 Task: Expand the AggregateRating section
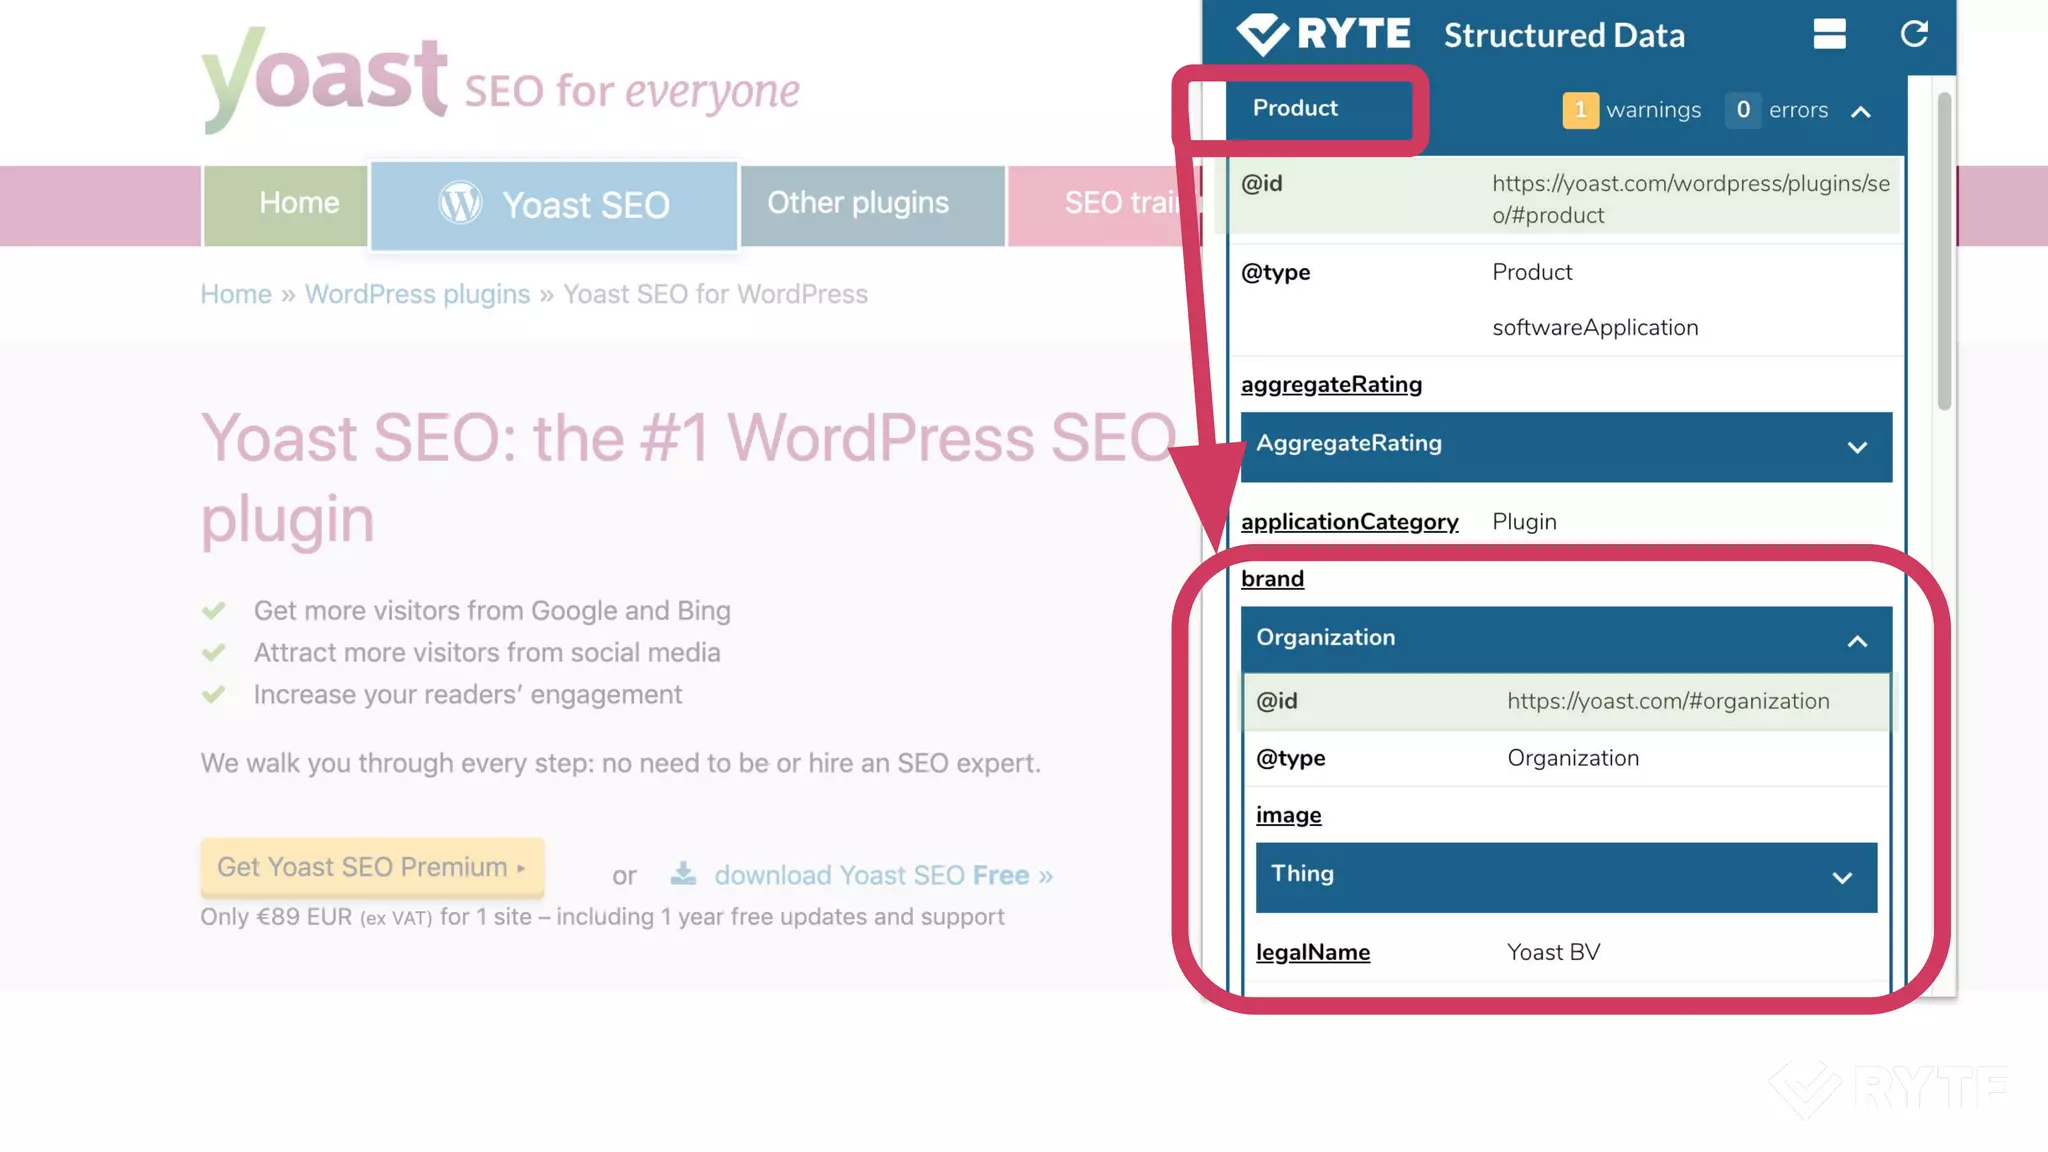(1856, 447)
